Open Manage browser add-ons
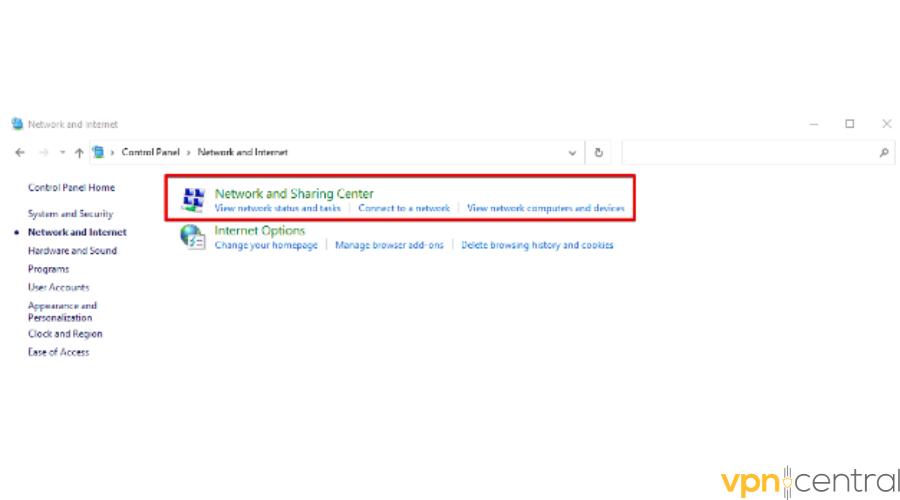 pos(389,245)
